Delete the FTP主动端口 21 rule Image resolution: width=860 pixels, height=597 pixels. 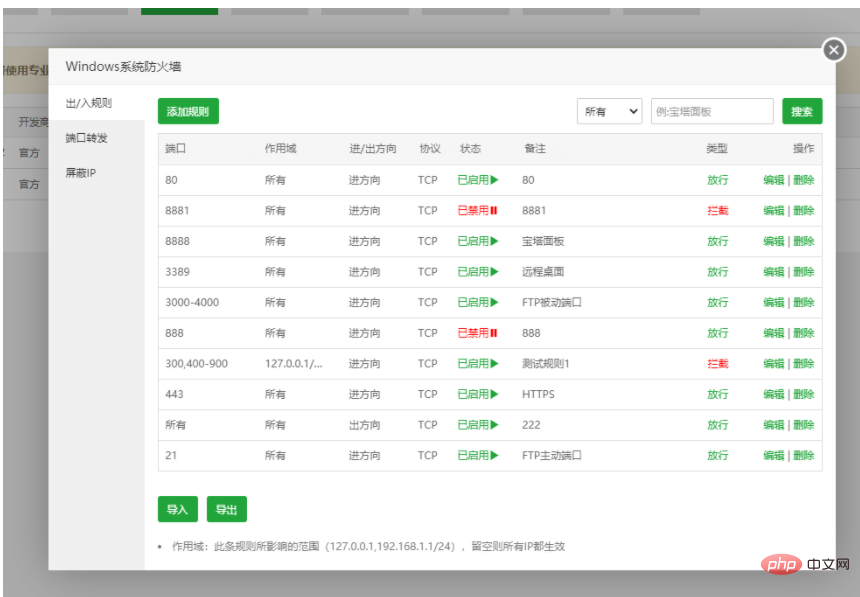[804, 455]
